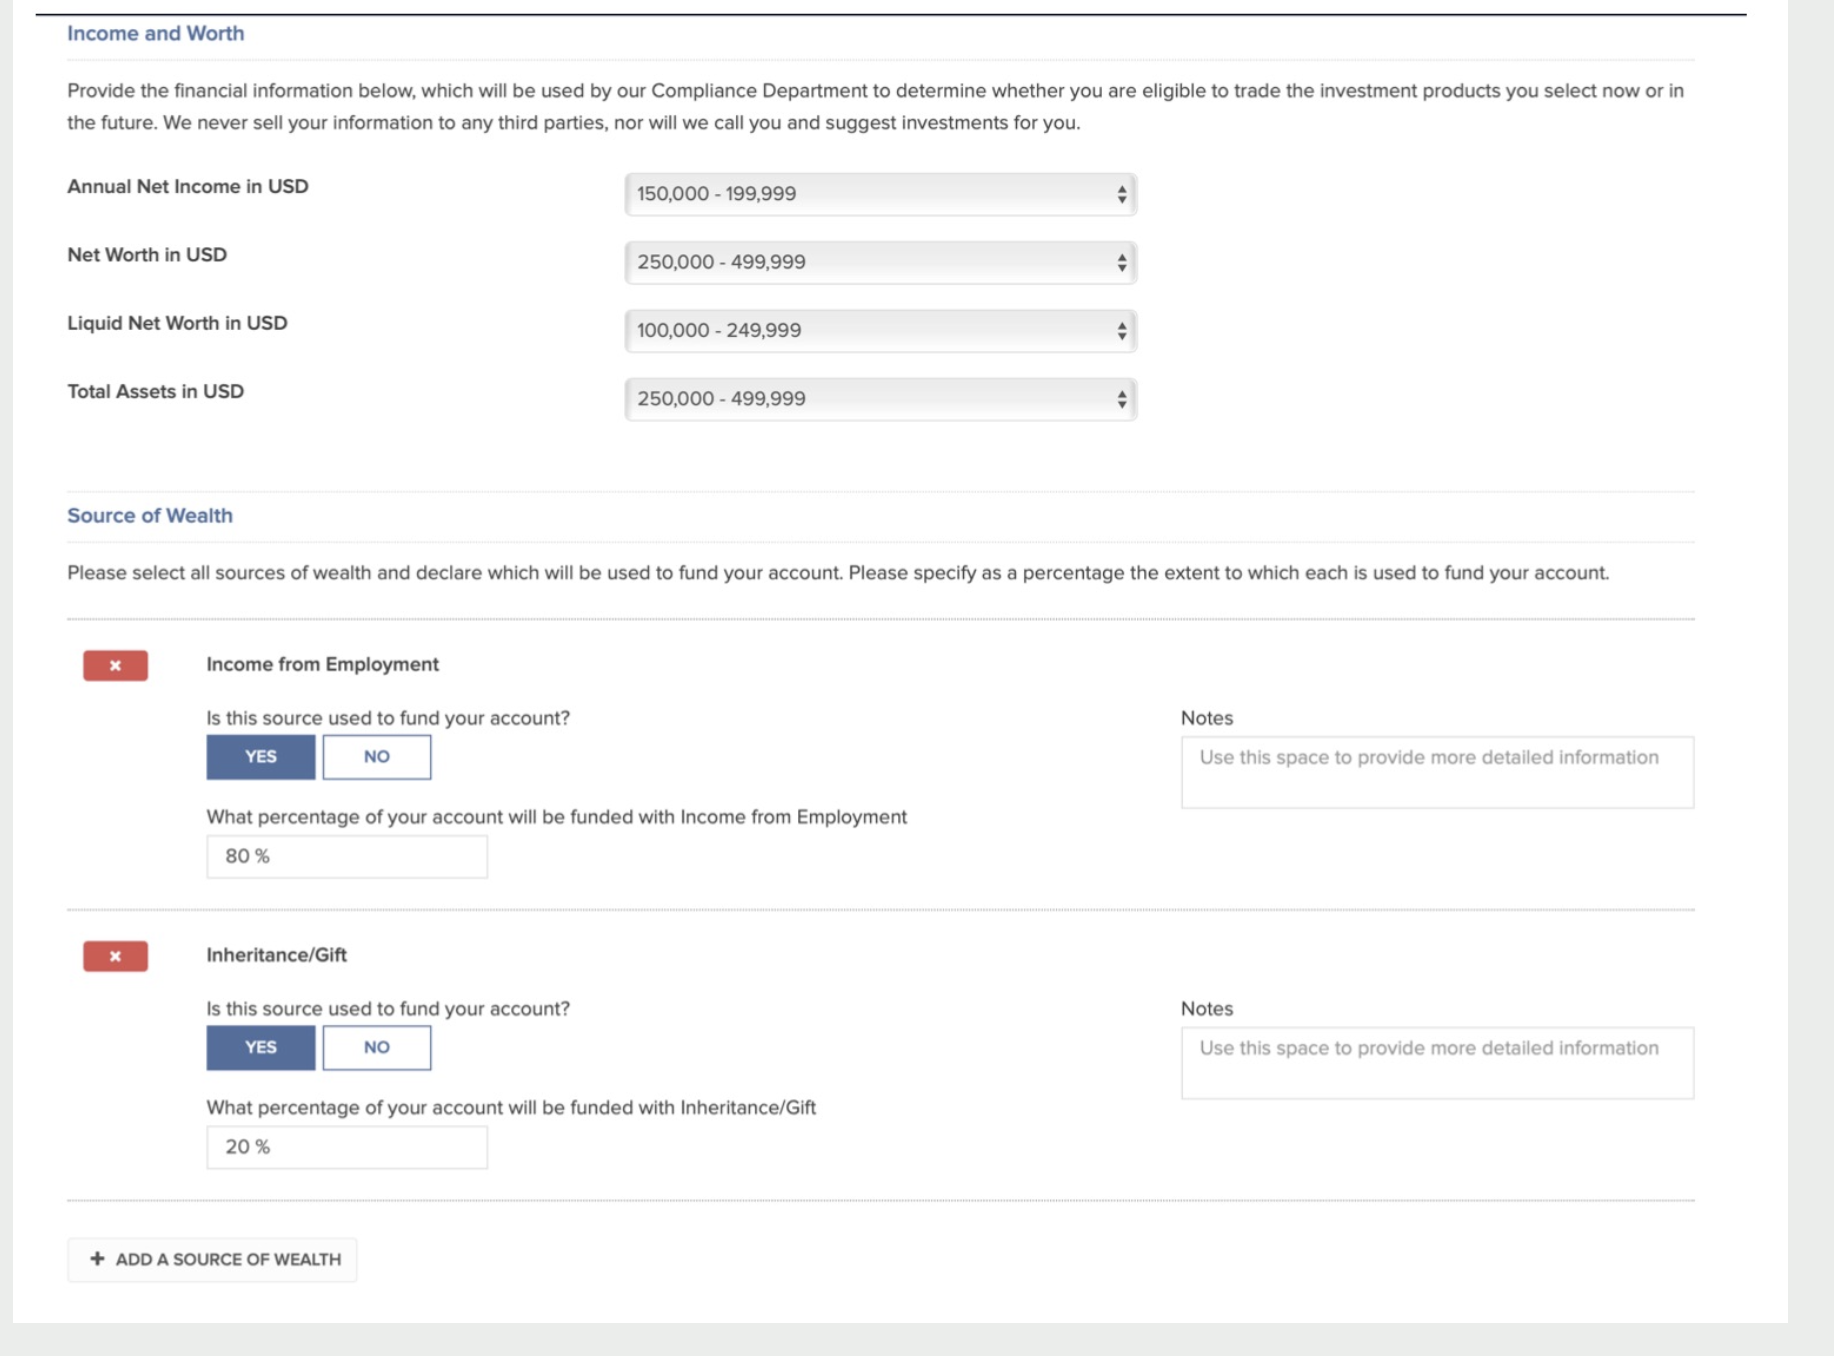The height and width of the screenshot is (1356, 1834).
Task: Remove the Inheritance/Gift source
Action: point(114,956)
